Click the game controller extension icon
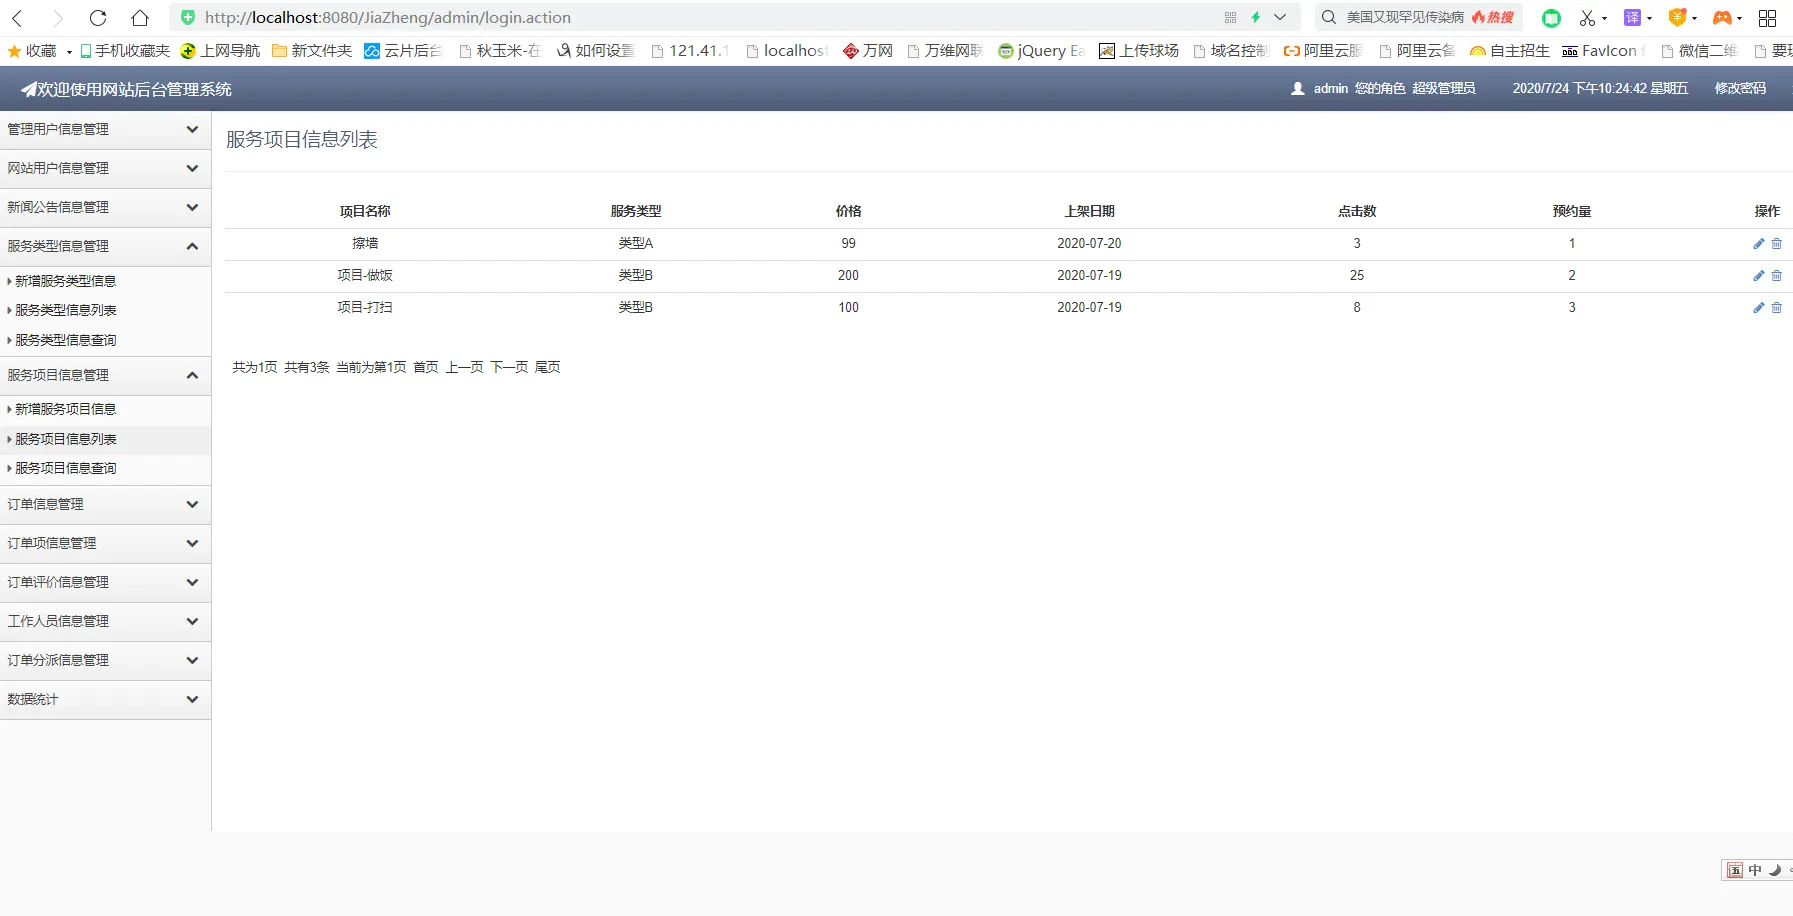The image size is (1793, 916). pyautogui.click(x=1722, y=18)
